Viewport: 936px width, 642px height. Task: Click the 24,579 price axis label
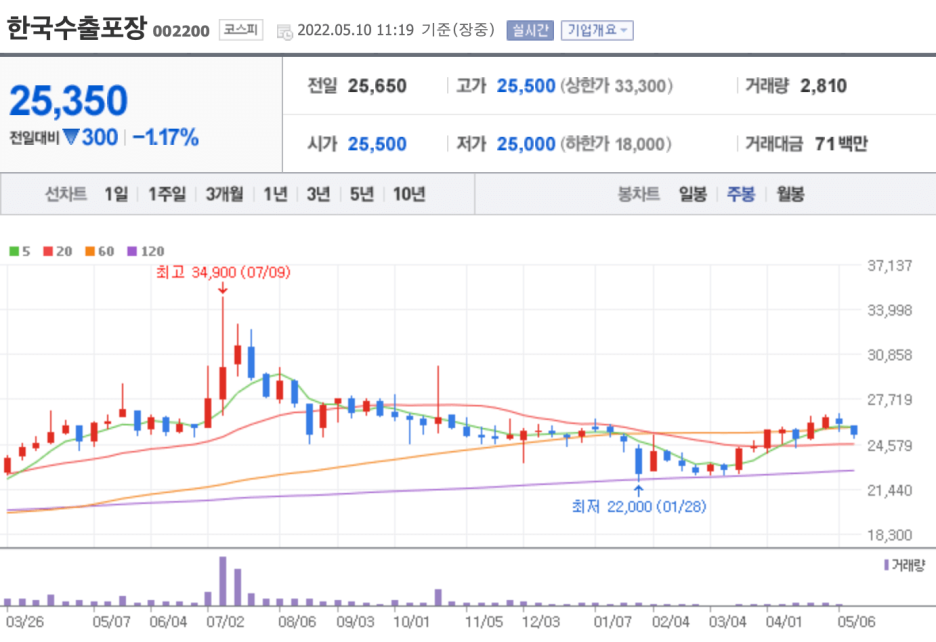[889, 446]
